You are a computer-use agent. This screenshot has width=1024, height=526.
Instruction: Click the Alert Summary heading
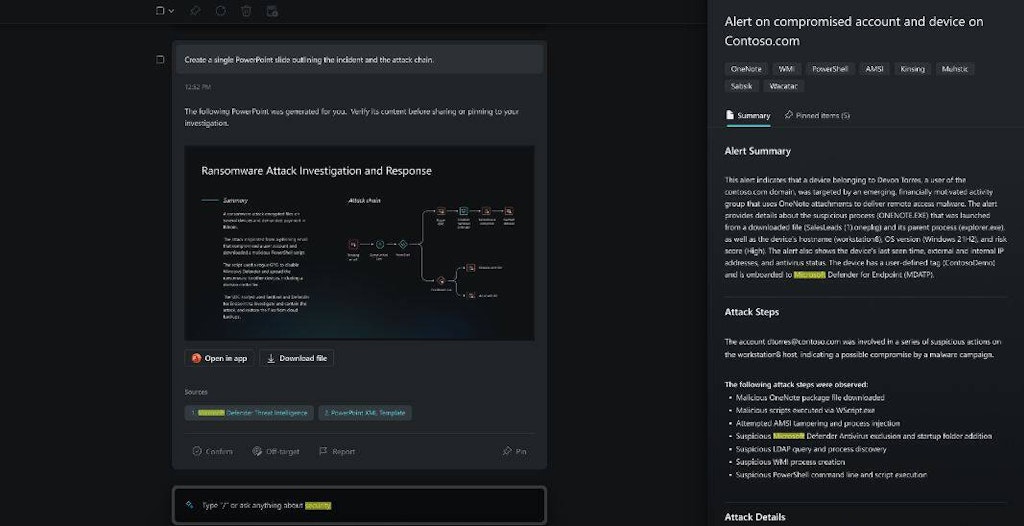(758, 151)
